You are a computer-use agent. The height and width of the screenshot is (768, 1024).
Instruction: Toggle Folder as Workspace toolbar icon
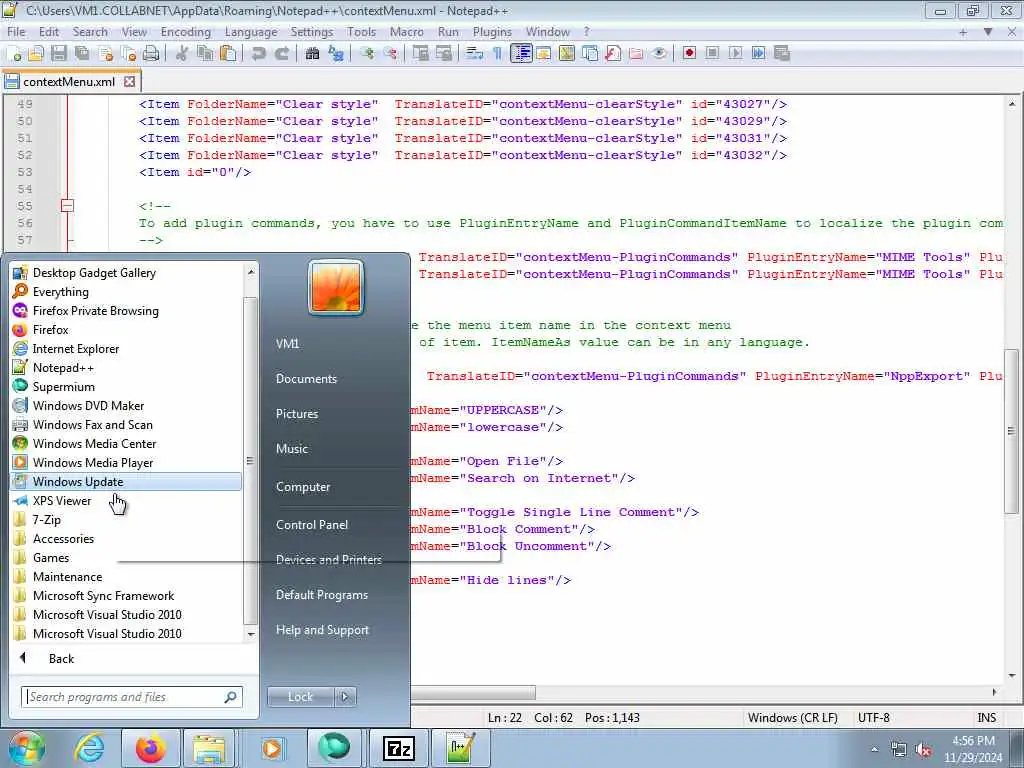pyautogui.click(x=636, y=54)
